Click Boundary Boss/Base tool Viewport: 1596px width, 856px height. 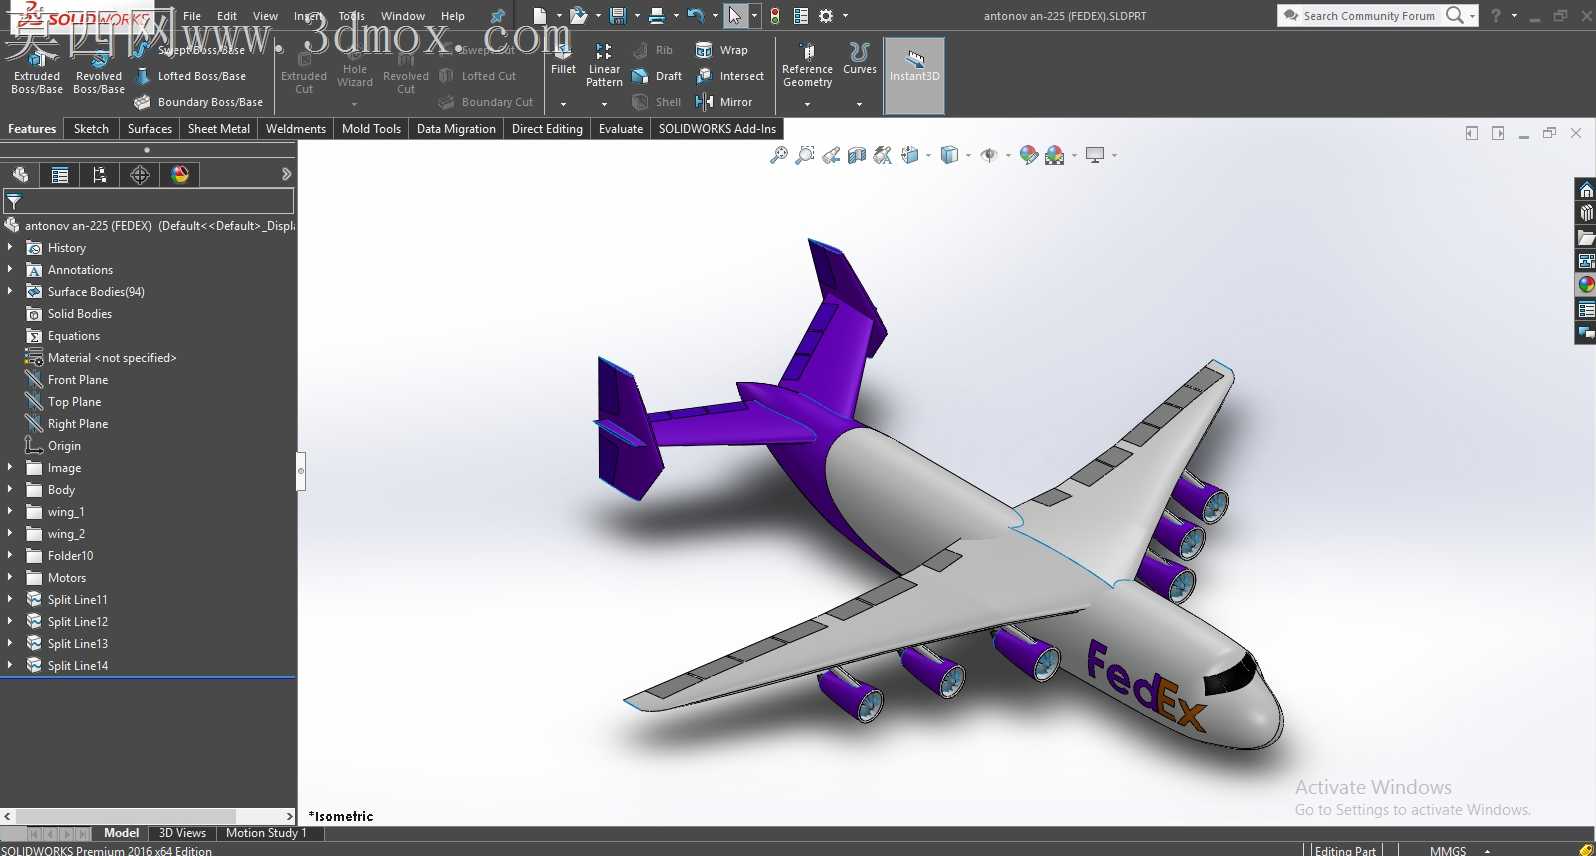click(x=199, y=102)
